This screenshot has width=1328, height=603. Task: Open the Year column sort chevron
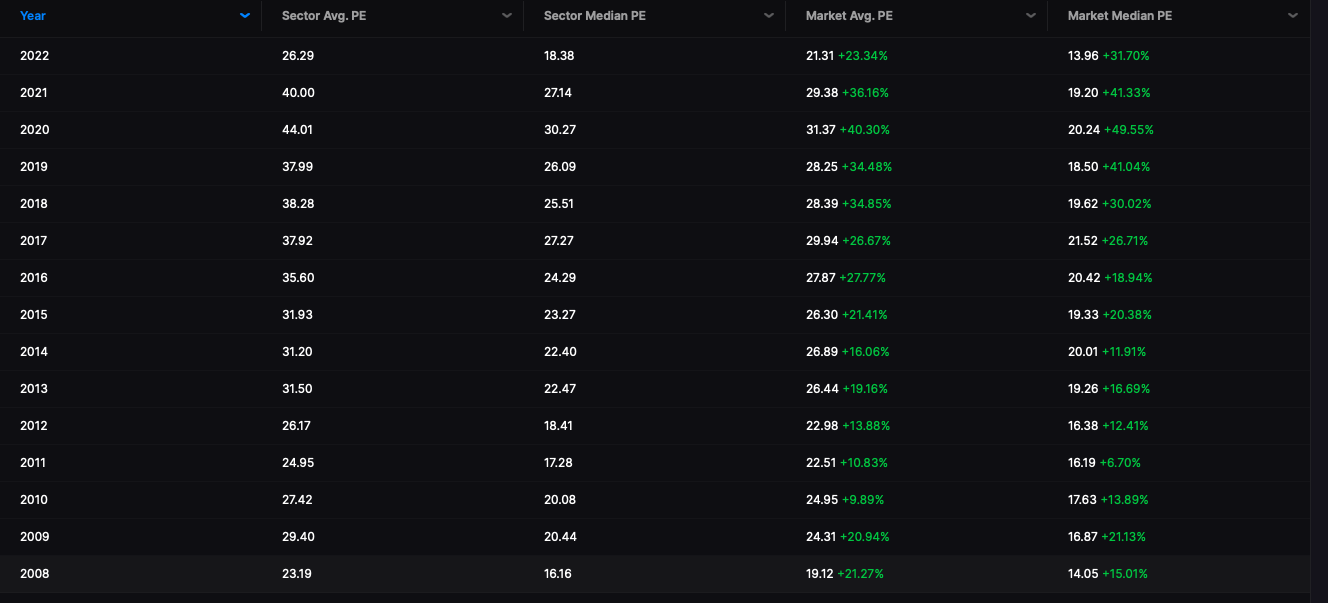(245, 16)
